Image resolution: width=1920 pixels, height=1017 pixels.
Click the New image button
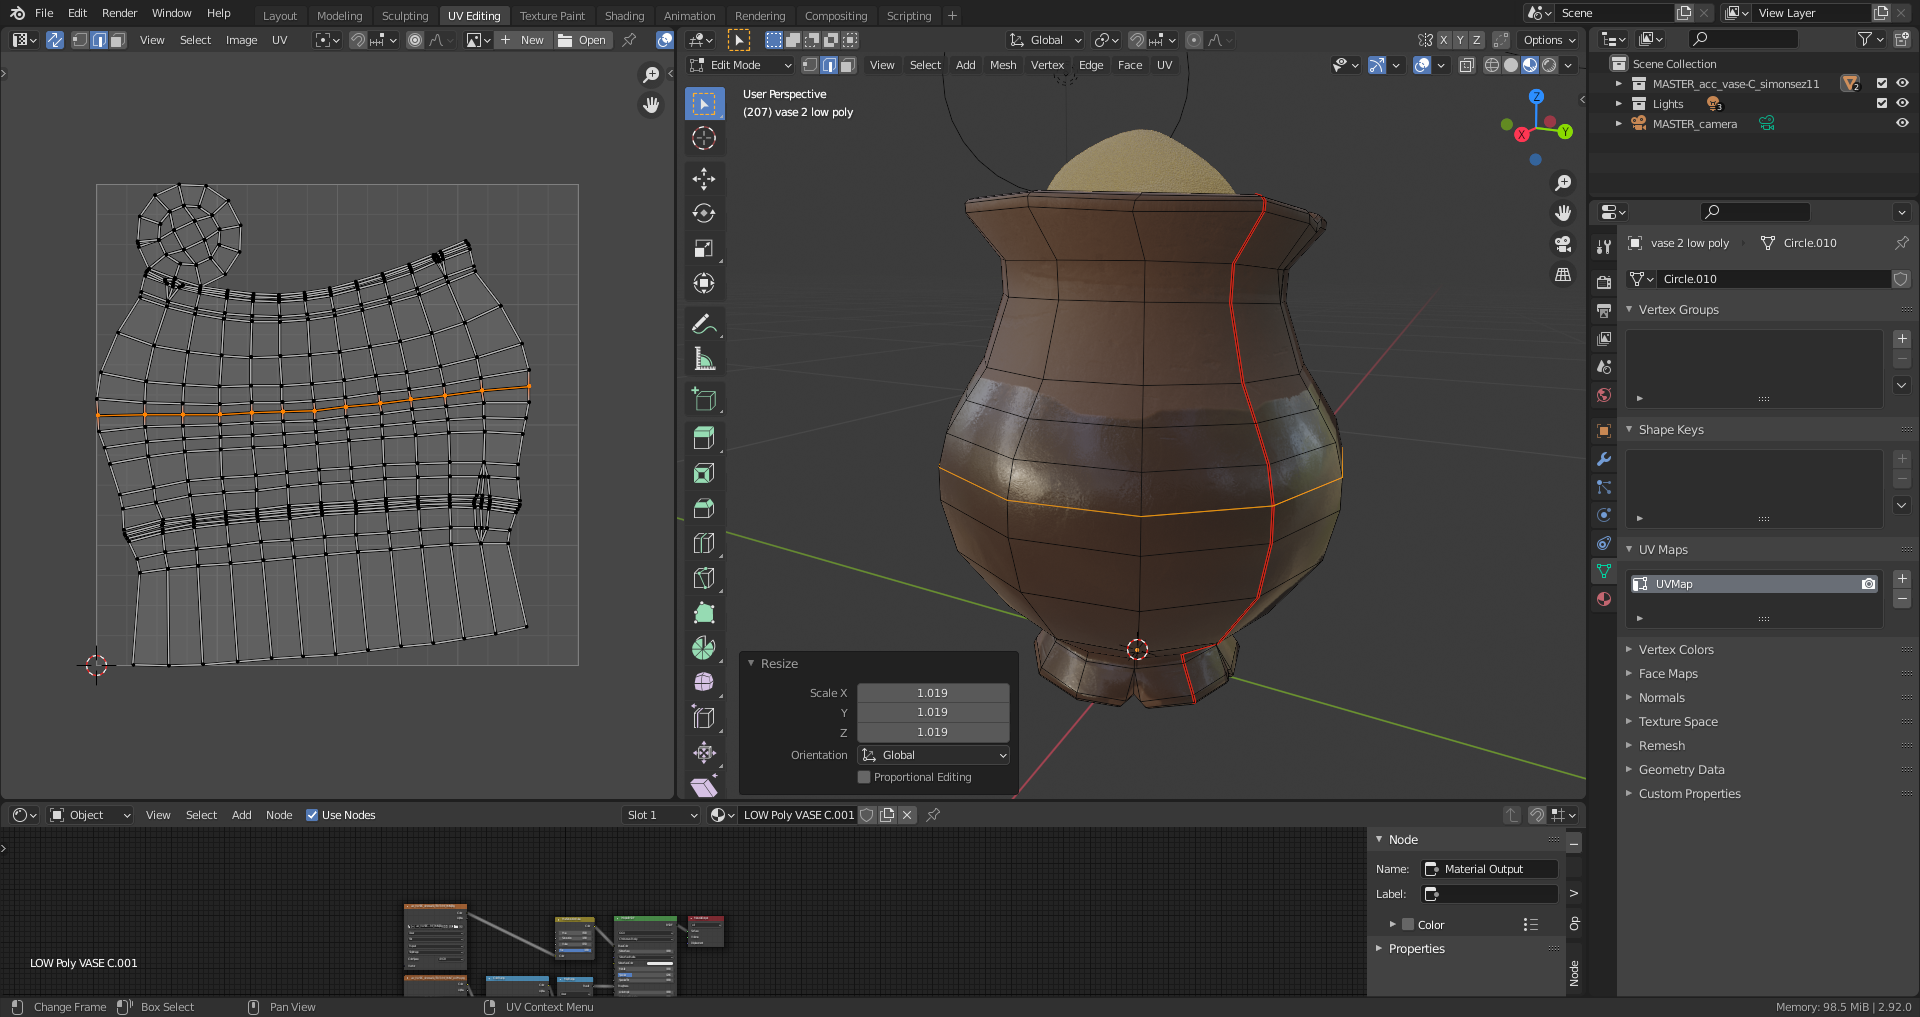coord(523,40)
